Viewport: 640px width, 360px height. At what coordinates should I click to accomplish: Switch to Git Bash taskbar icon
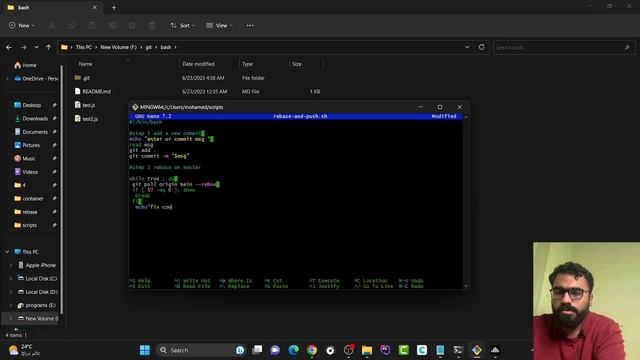point(477,350)
